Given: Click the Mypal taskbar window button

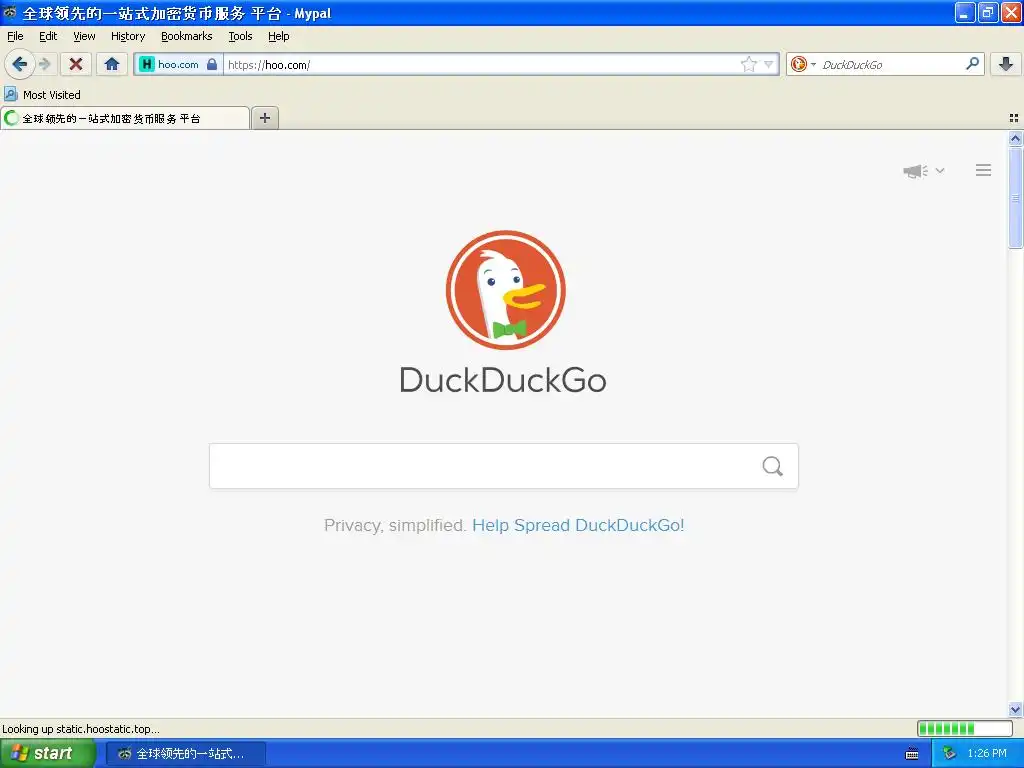Looking at the screenshot, I should click(185, 754).
